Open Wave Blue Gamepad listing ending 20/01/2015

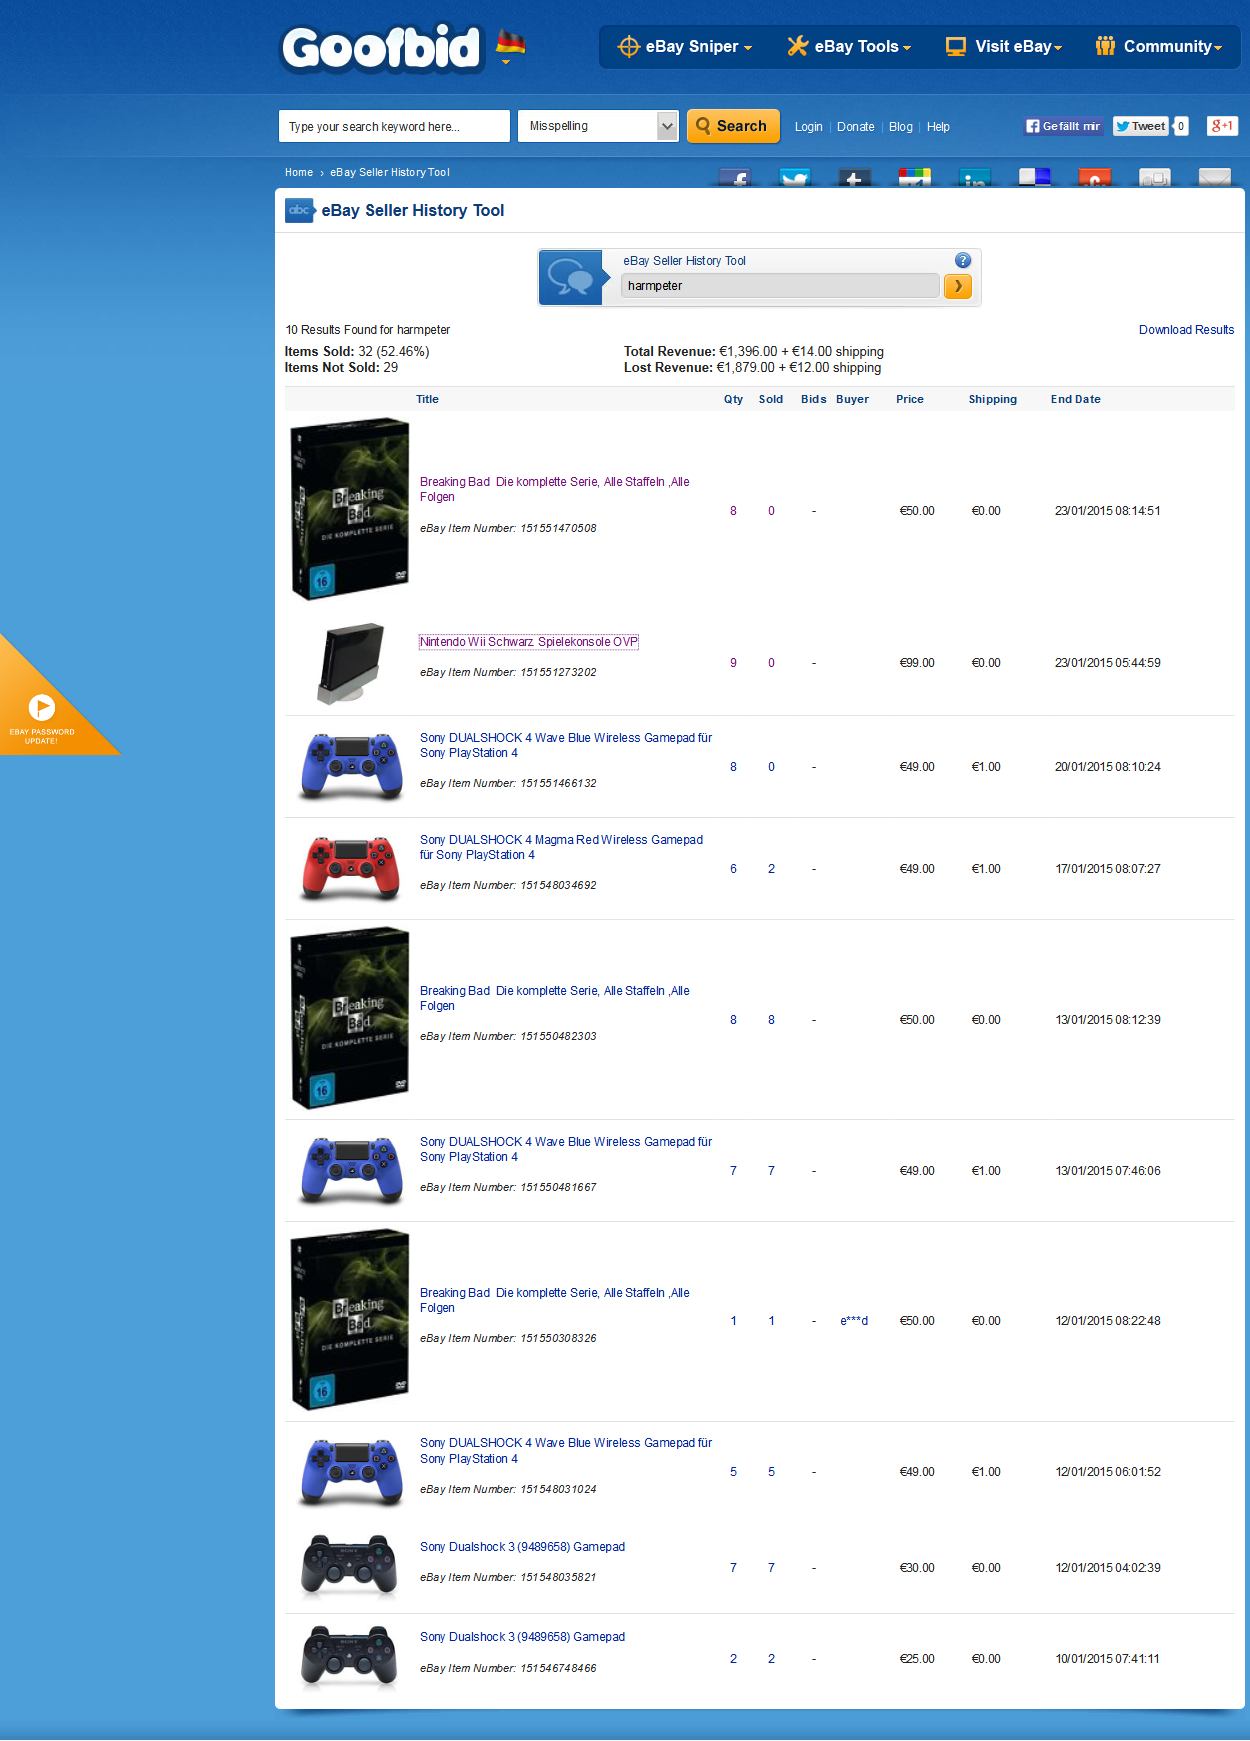point(566,745)
